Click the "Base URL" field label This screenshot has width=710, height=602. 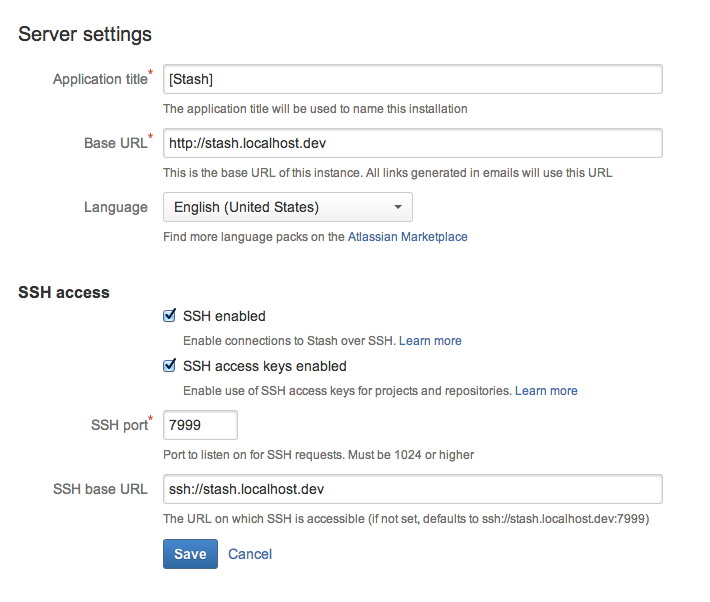115,143
